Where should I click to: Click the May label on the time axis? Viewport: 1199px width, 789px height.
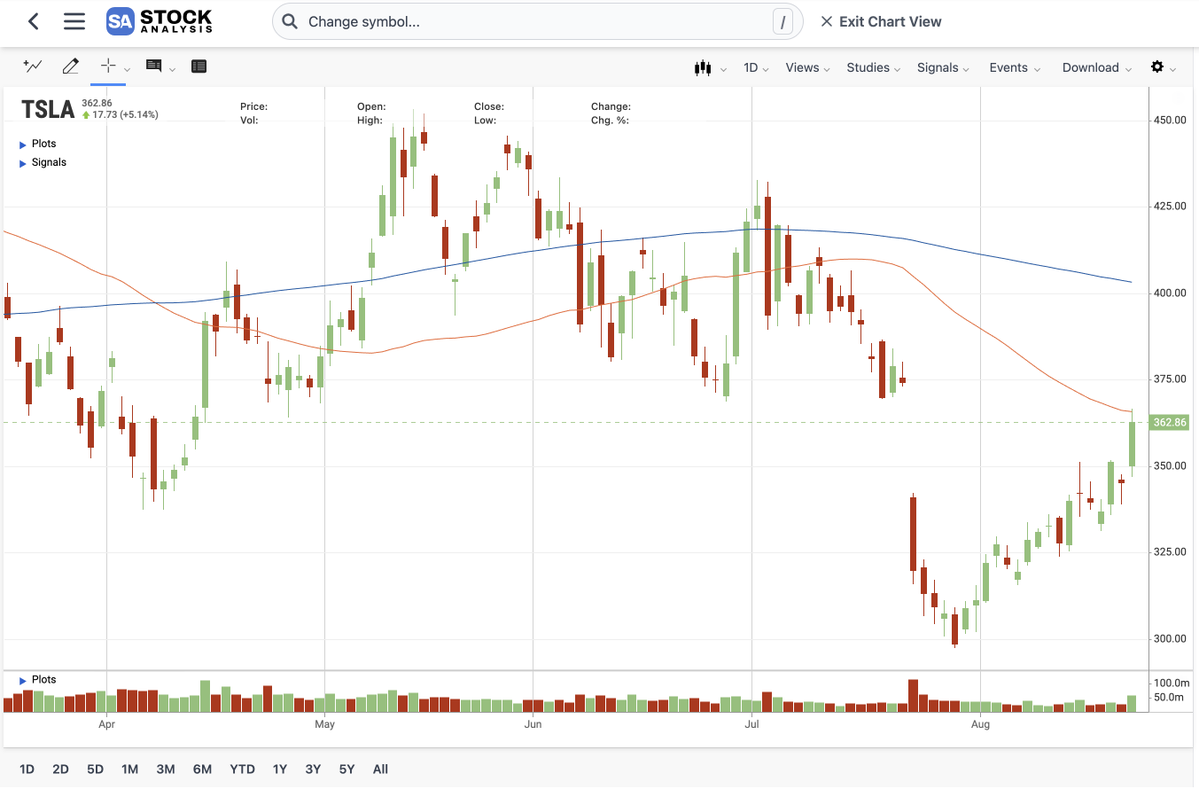pos(324,724)
